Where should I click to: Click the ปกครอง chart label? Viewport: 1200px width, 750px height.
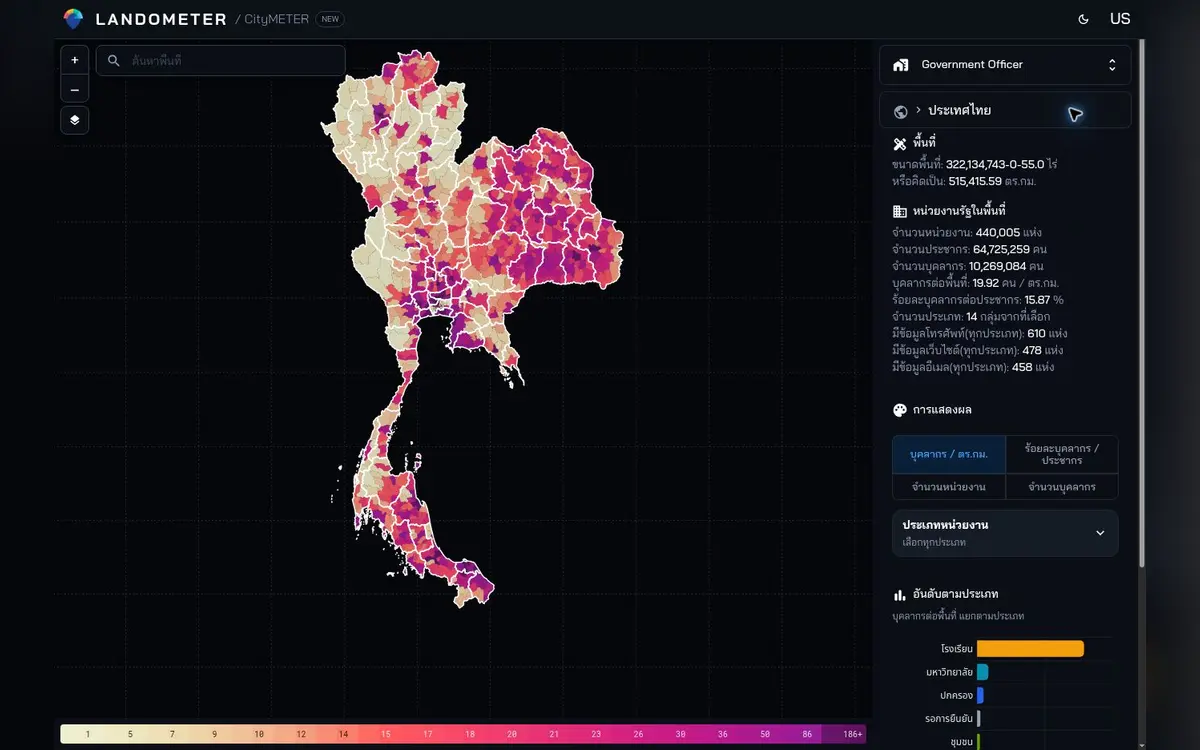957,695
